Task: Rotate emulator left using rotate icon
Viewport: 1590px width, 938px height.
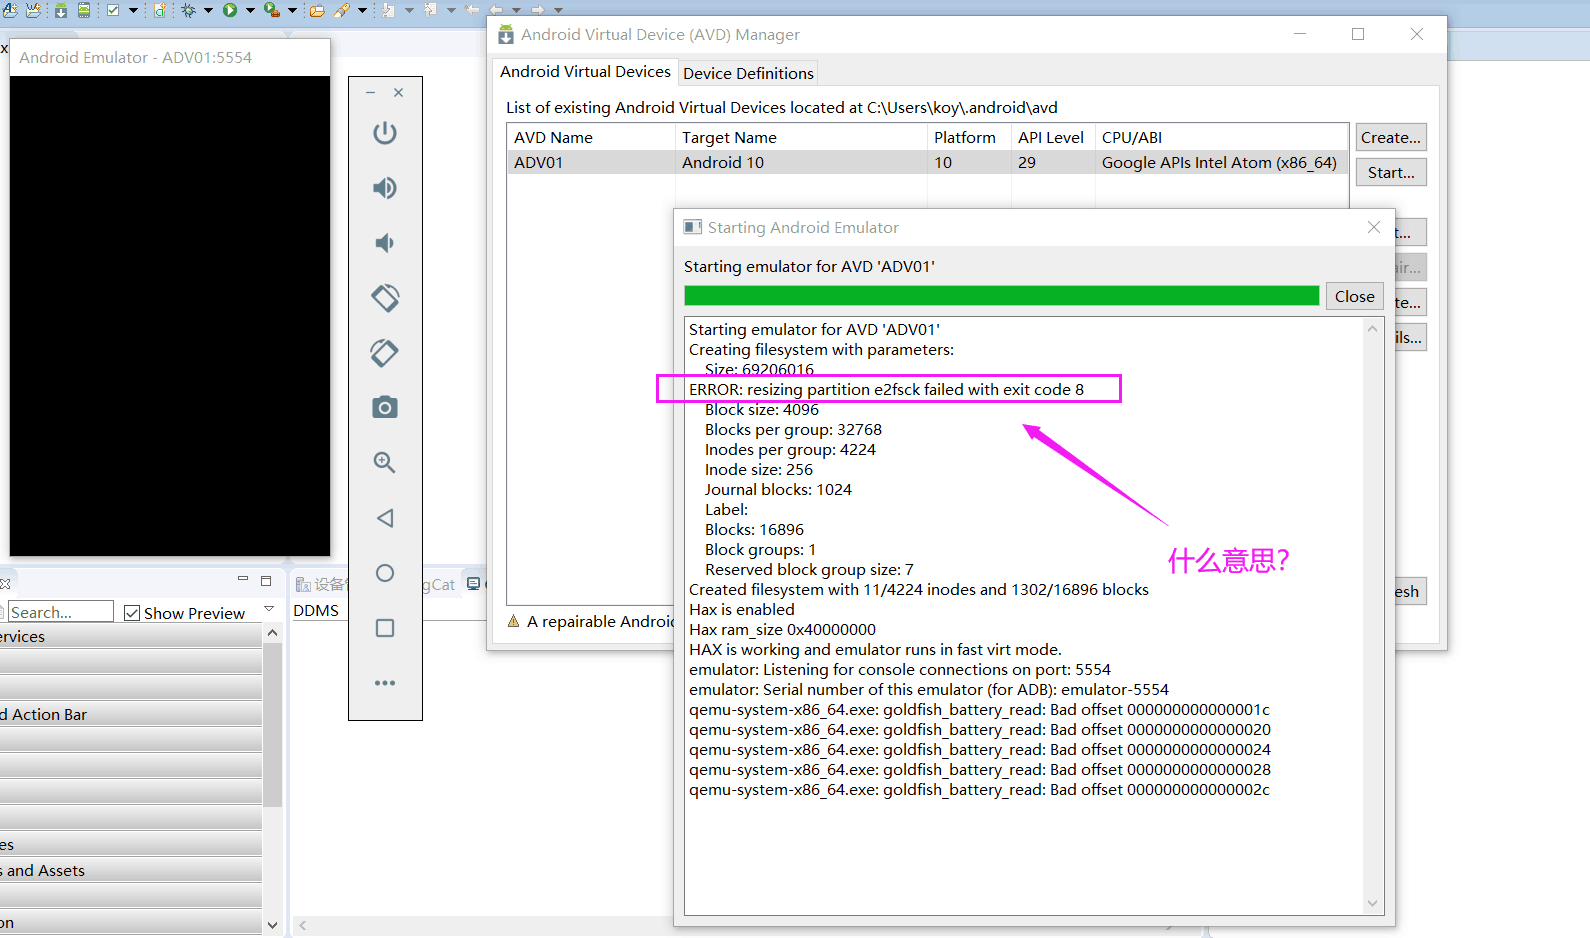Action: [x=385, y=298]
